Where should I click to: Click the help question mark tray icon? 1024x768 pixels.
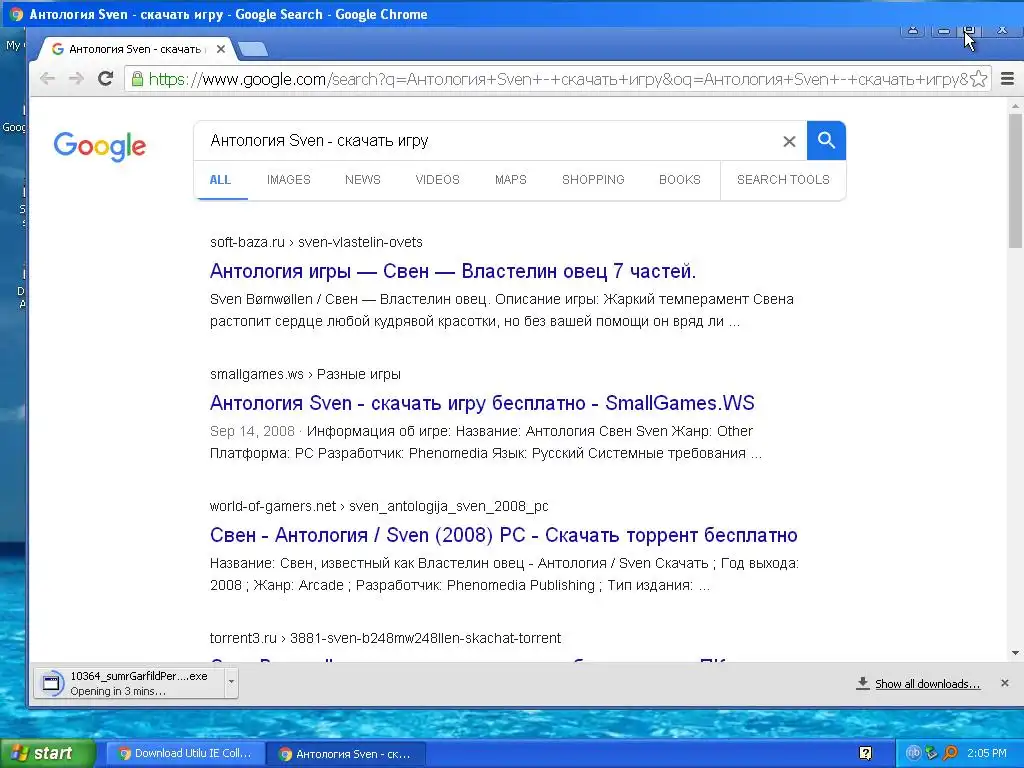coord(866,754)
